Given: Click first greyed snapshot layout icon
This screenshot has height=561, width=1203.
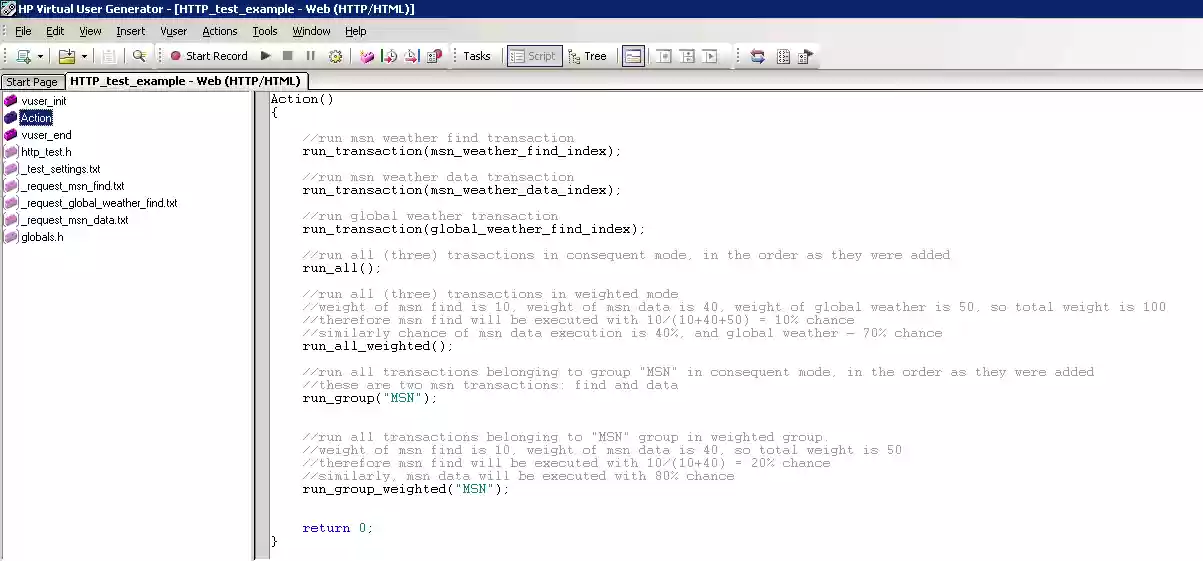Looking at the screenshot, I should 664,56.
